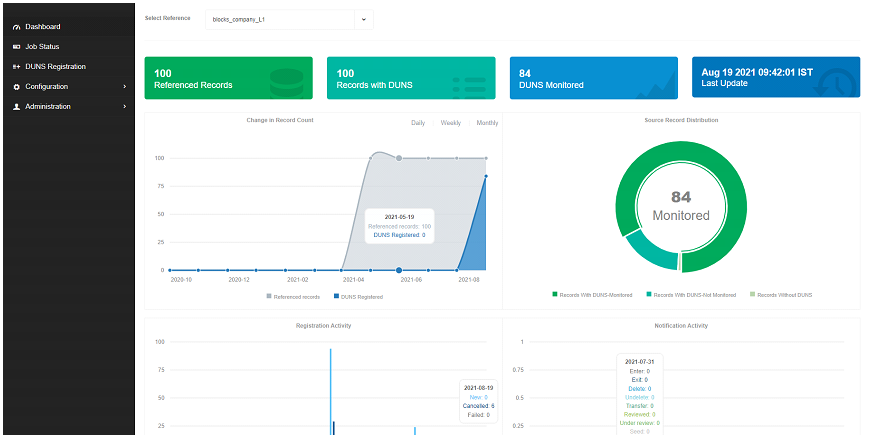
Task: Toggle Records With DUNS-Monitored legend swatch
Action: pos(555,294)
